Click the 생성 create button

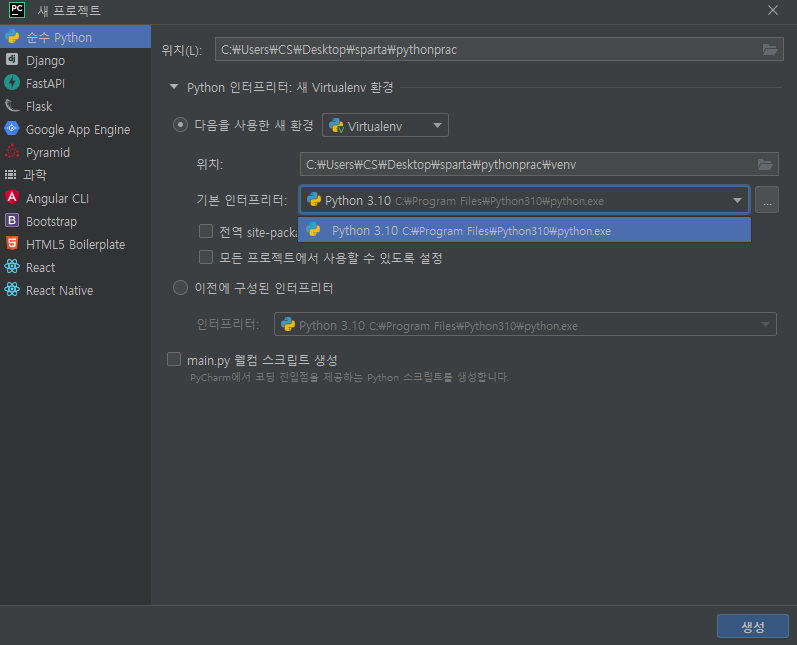tap(752, 626)
